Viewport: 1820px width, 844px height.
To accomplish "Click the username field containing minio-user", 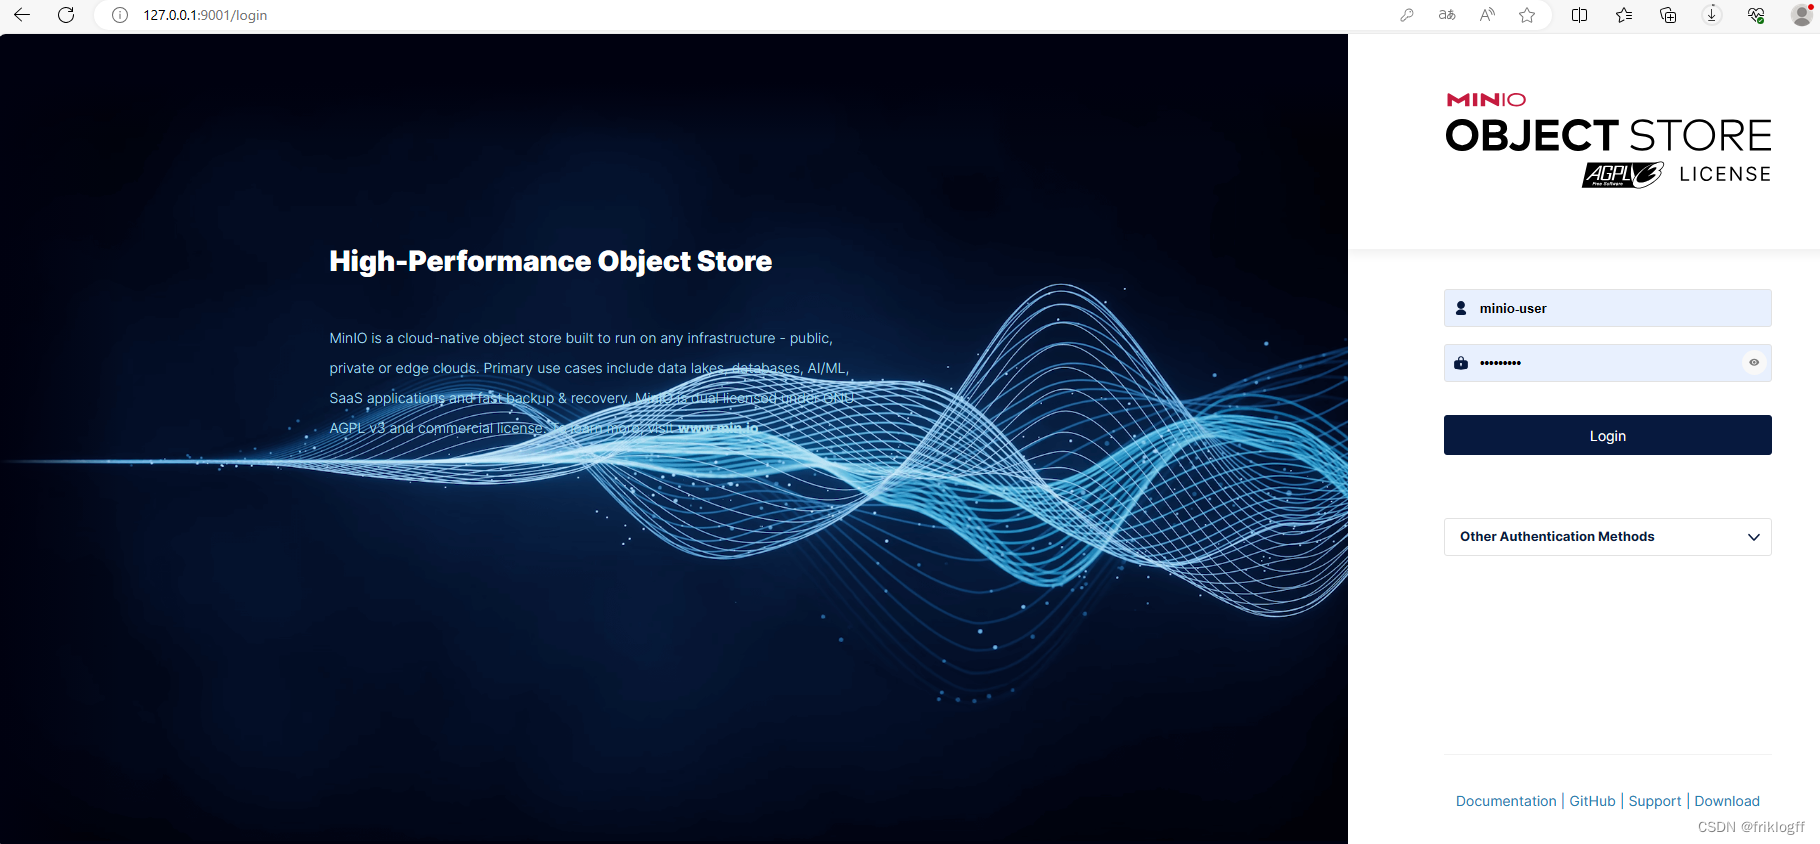I will point(1608,308).
